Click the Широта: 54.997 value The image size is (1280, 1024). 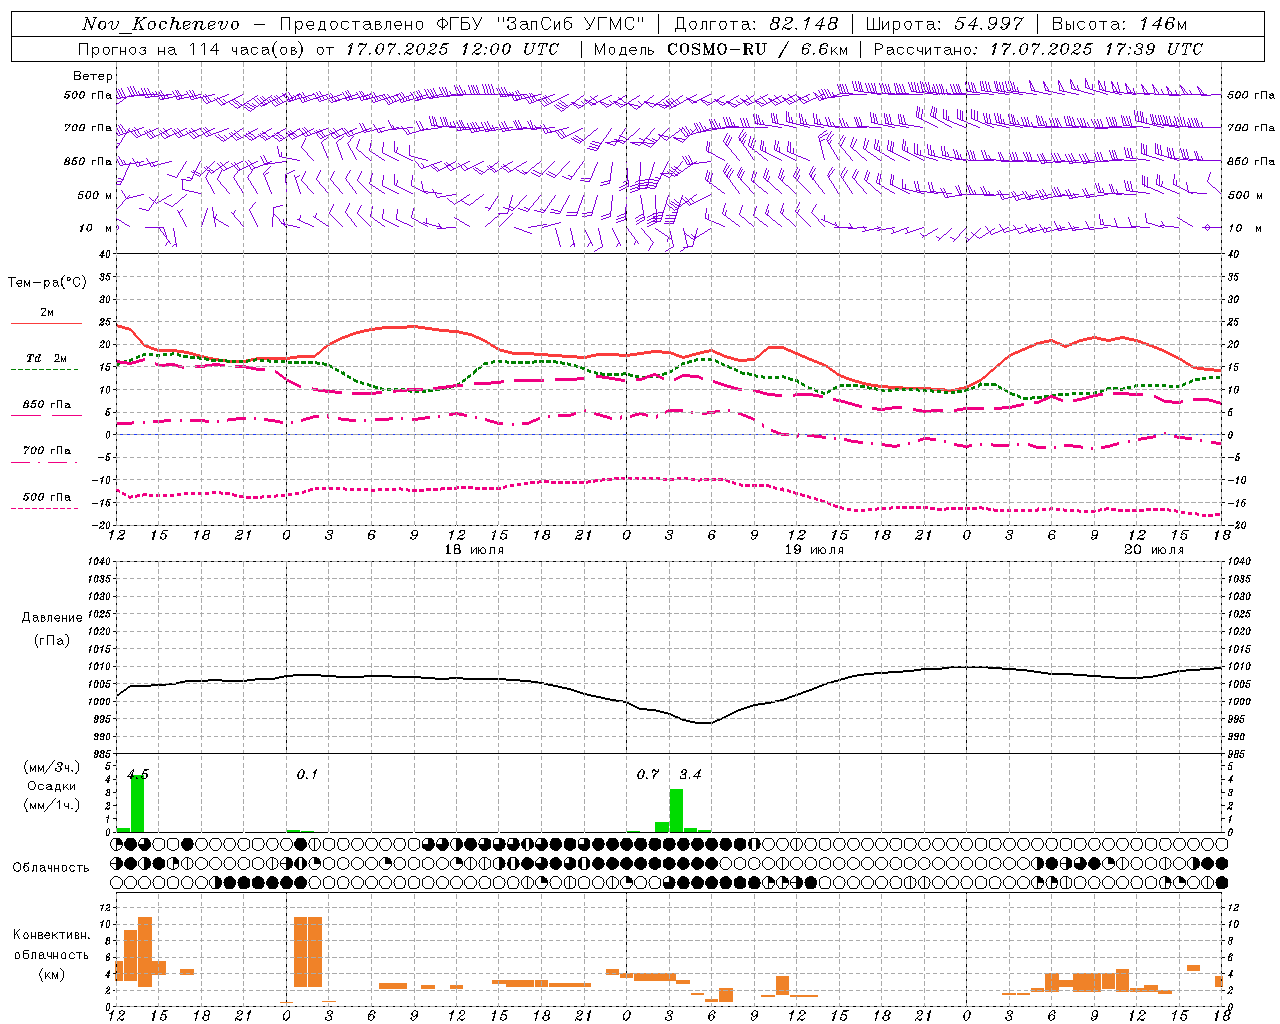tap(945, 24)
